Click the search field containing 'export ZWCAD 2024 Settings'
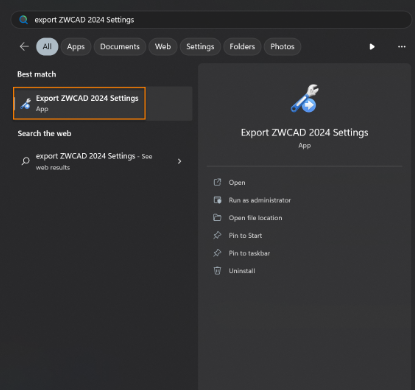The image size is (415, 390). 211,20
